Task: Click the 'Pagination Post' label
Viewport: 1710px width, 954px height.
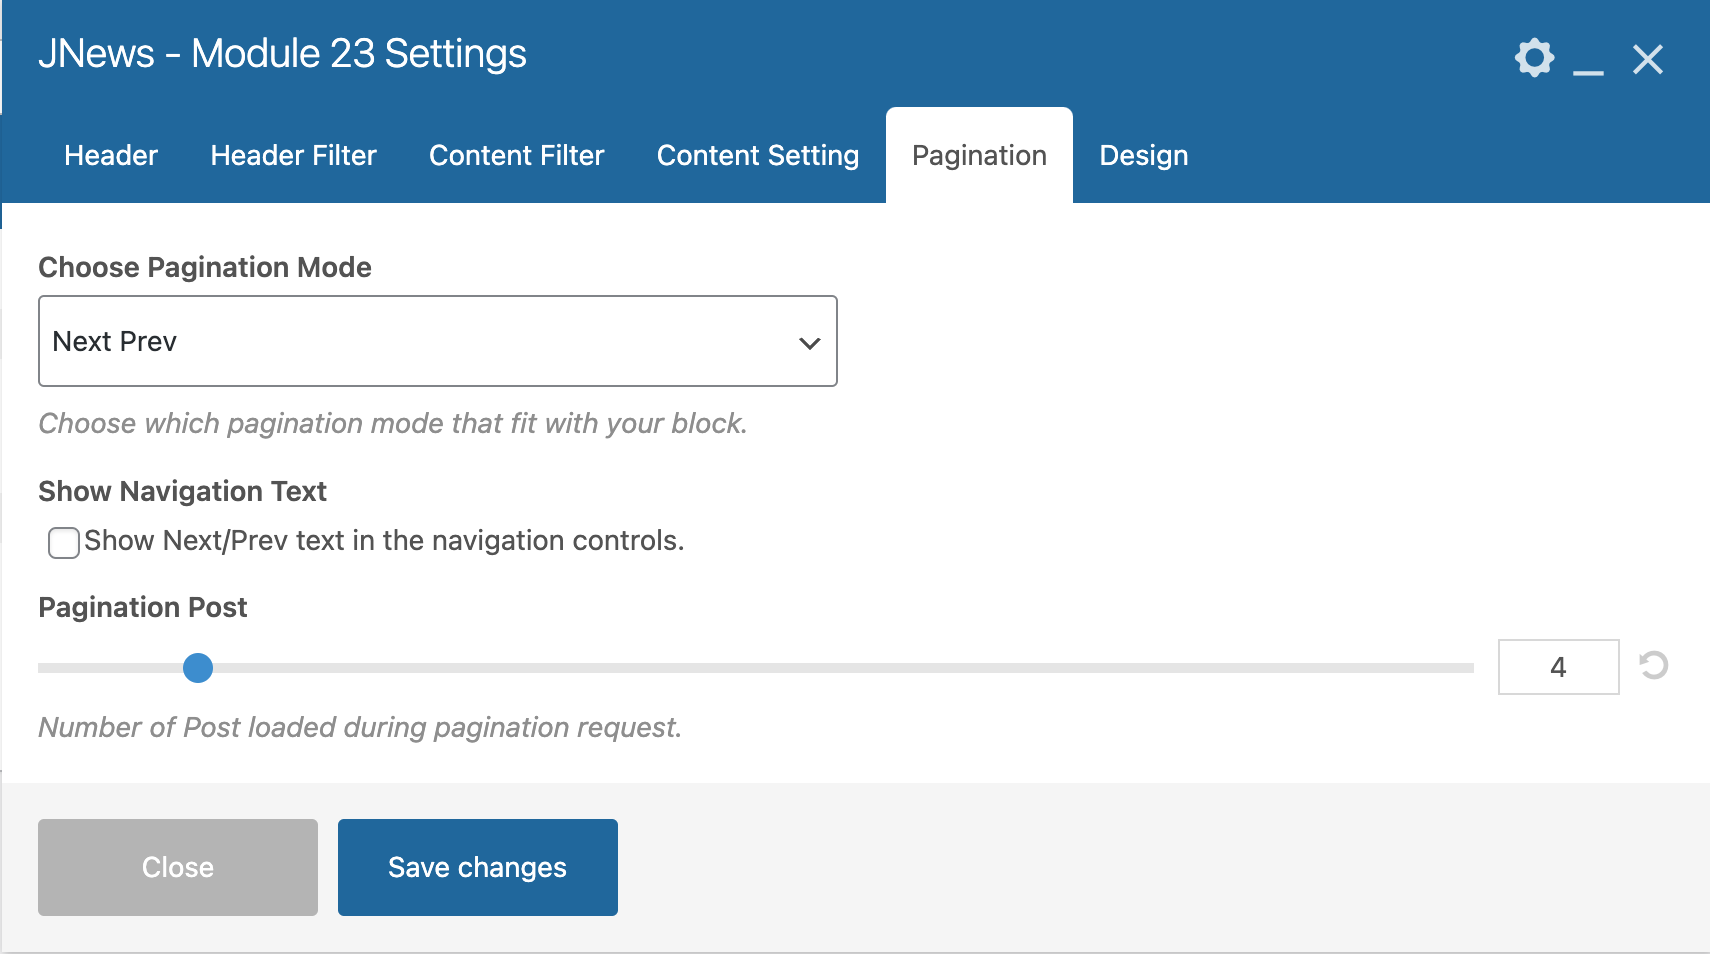Action: (142, 607)
